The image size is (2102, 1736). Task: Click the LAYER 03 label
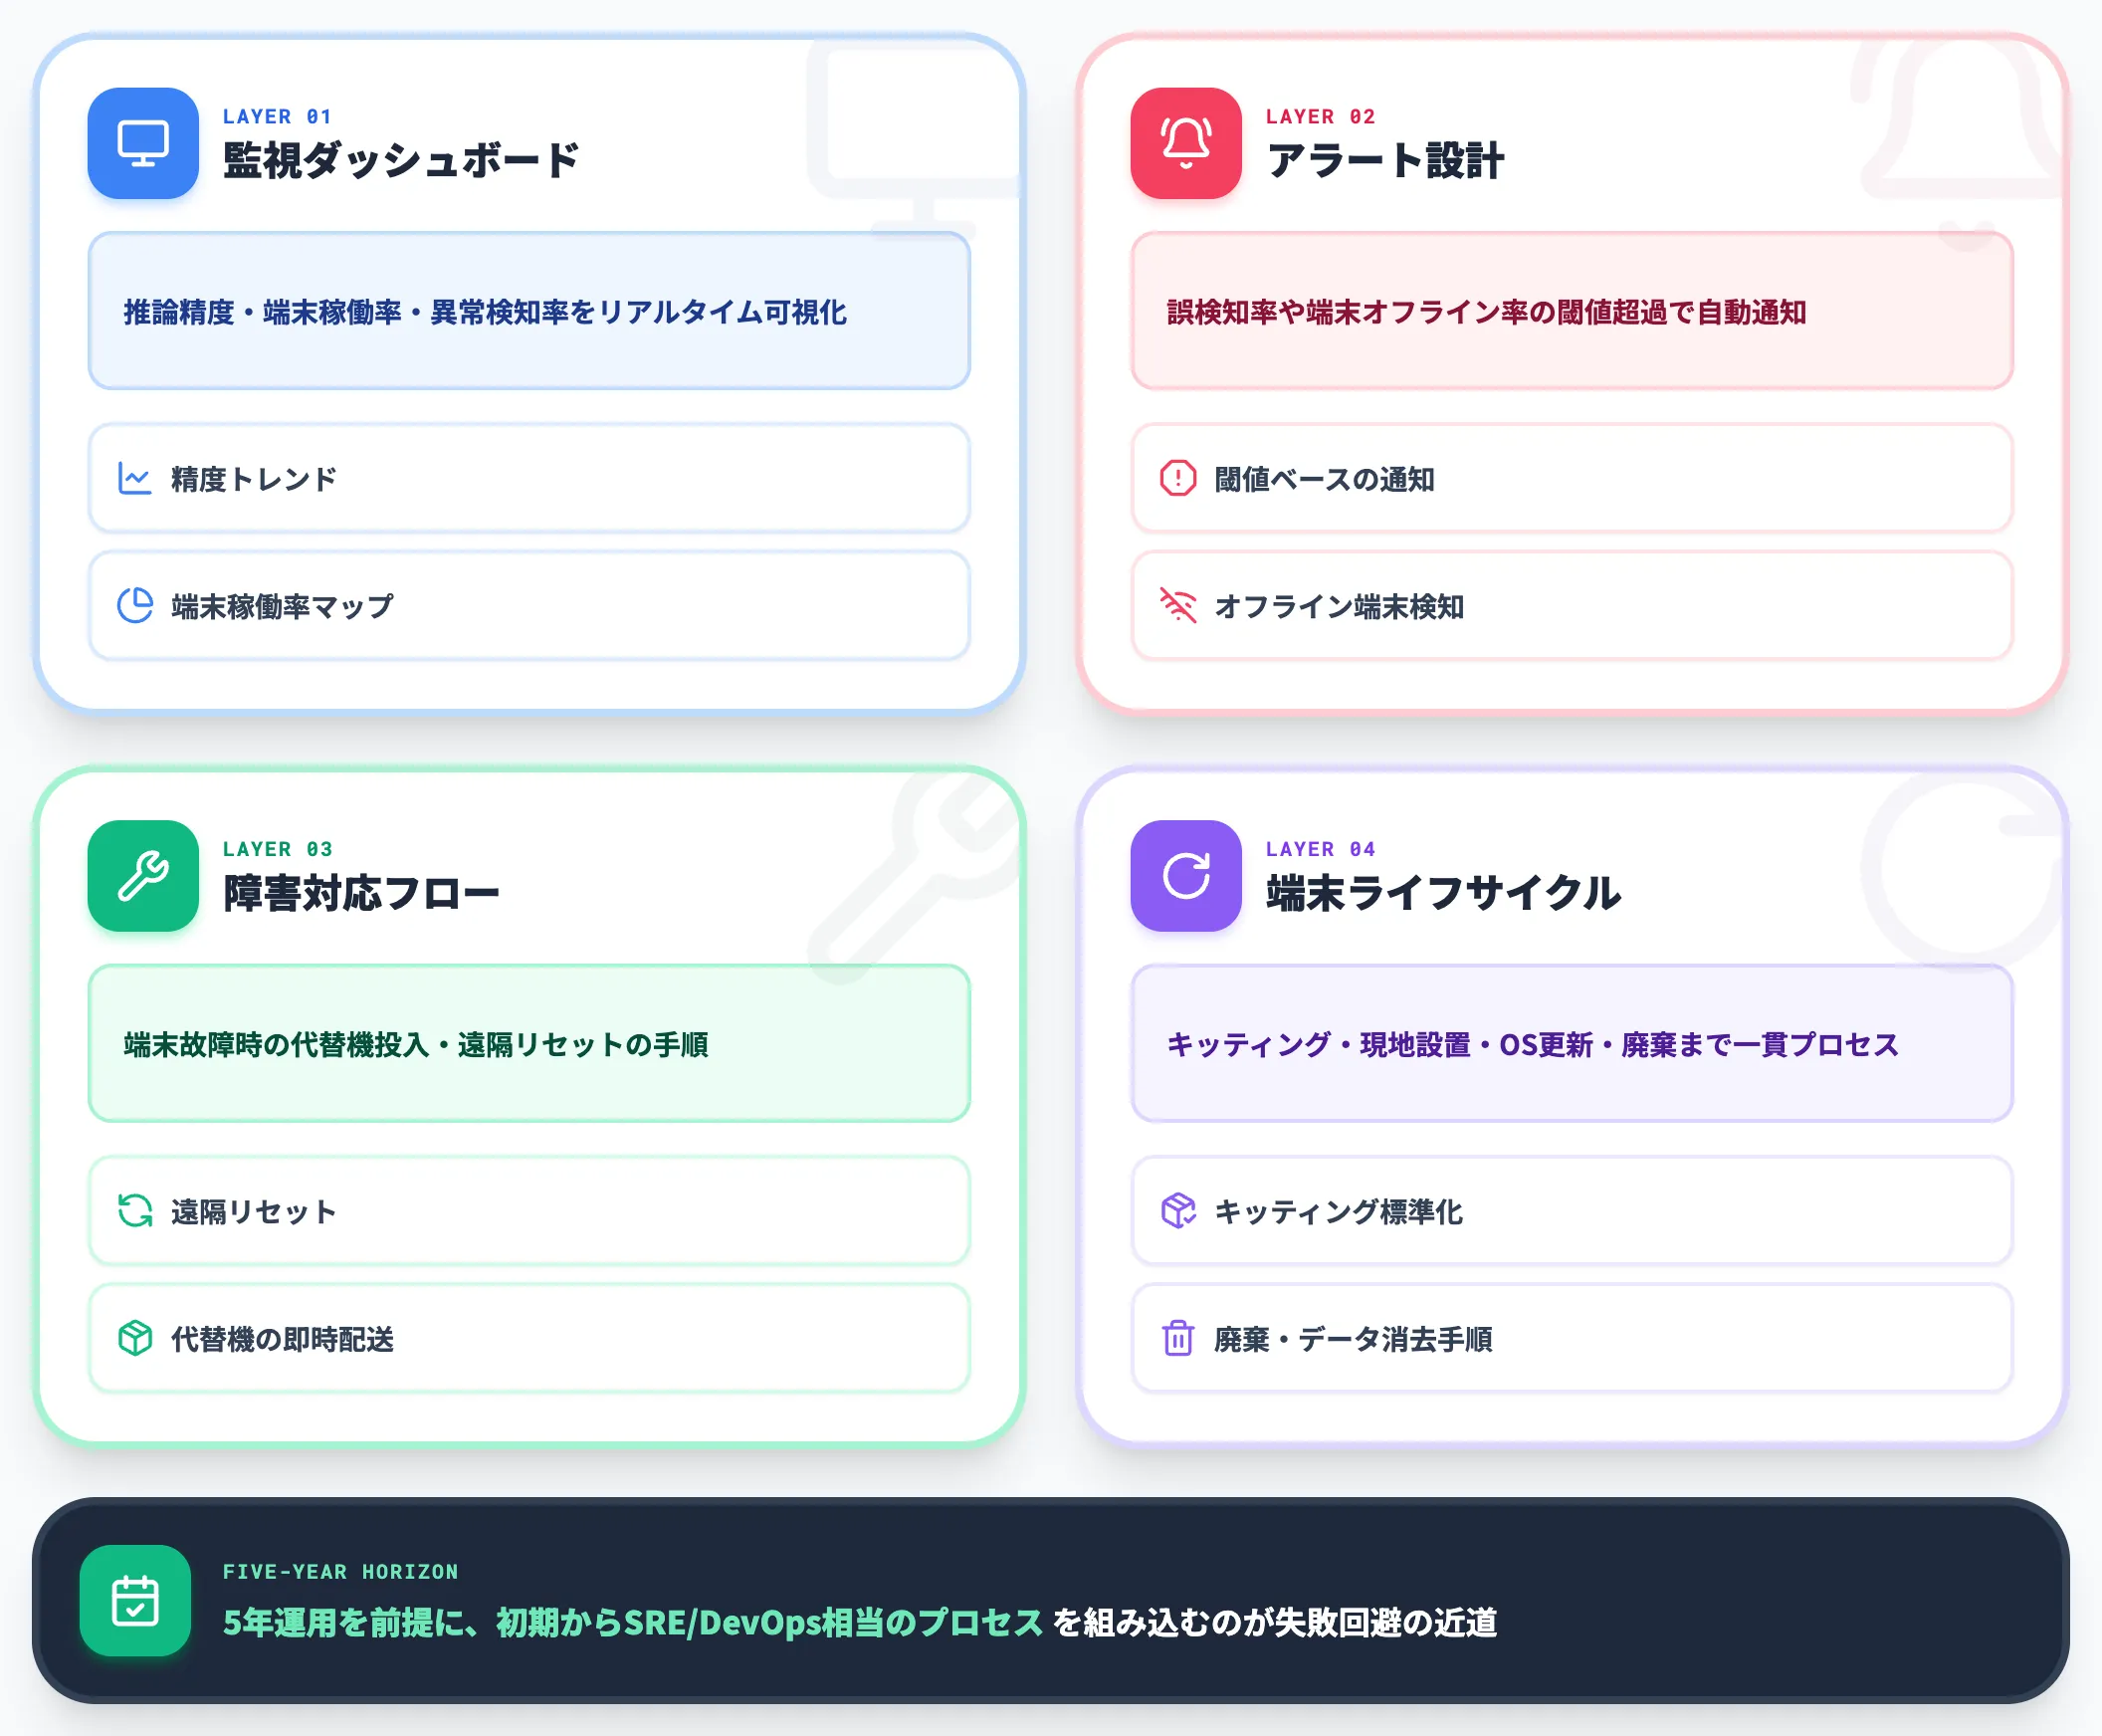[x=277, y=849]
